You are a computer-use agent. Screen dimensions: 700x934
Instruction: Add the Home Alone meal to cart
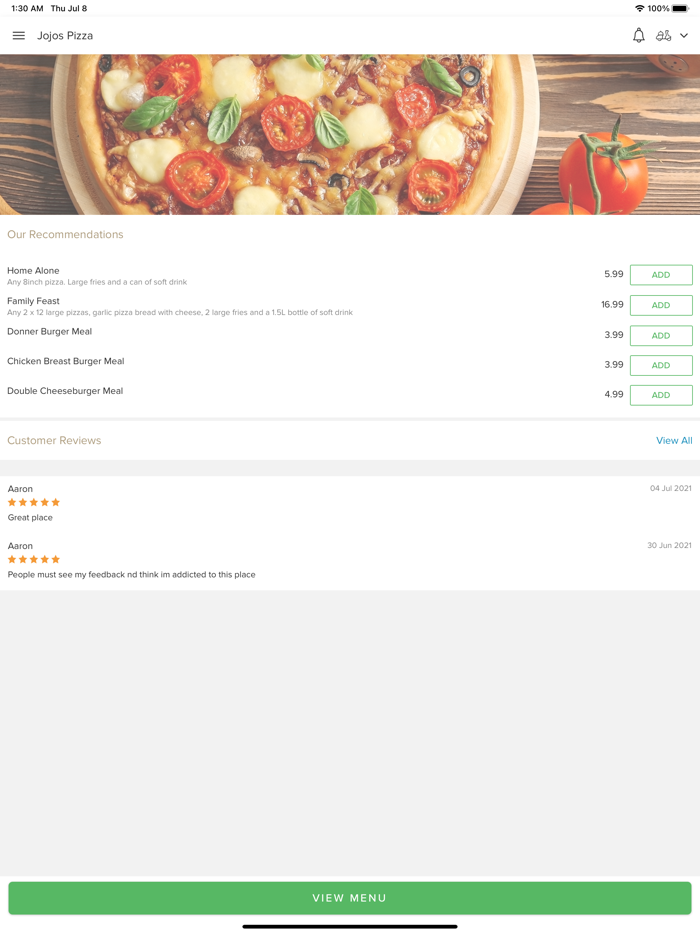[660, 274]
